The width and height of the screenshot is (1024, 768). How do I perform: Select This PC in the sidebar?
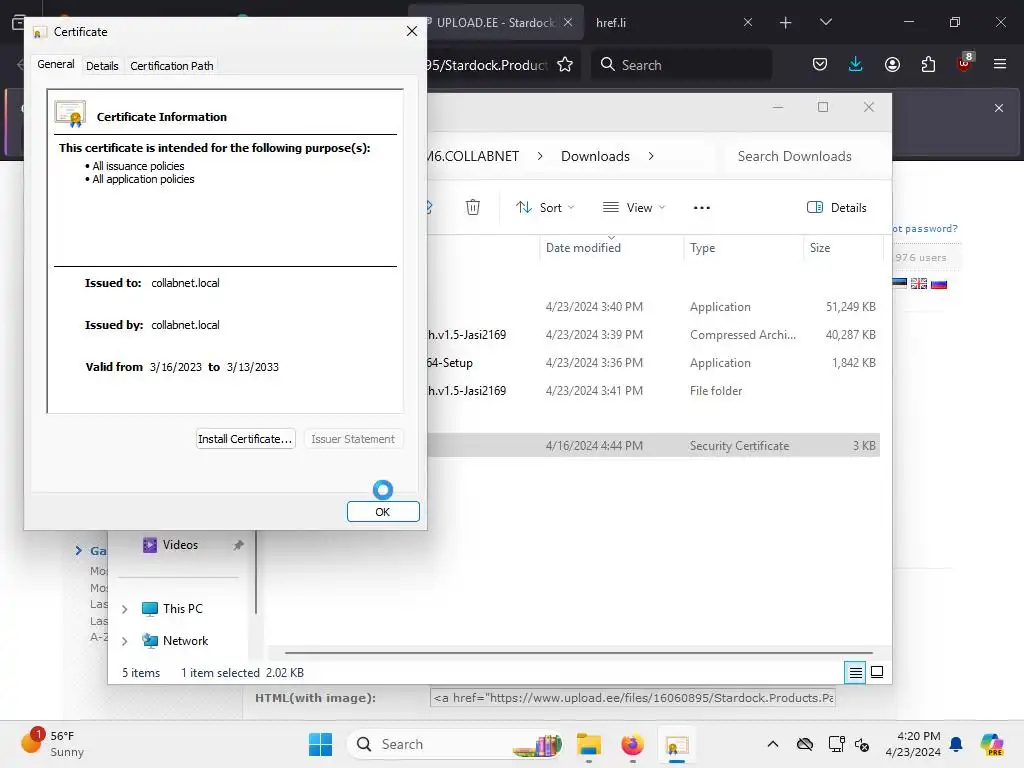tap(172, 609)
